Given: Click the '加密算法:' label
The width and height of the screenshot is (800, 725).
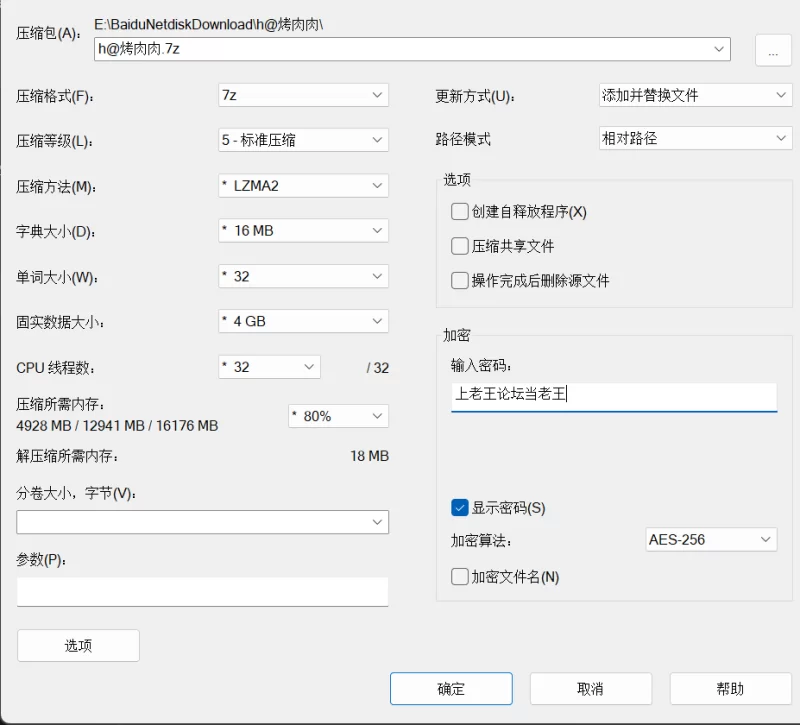Looking at the screenshot, I should coord(481,540).
